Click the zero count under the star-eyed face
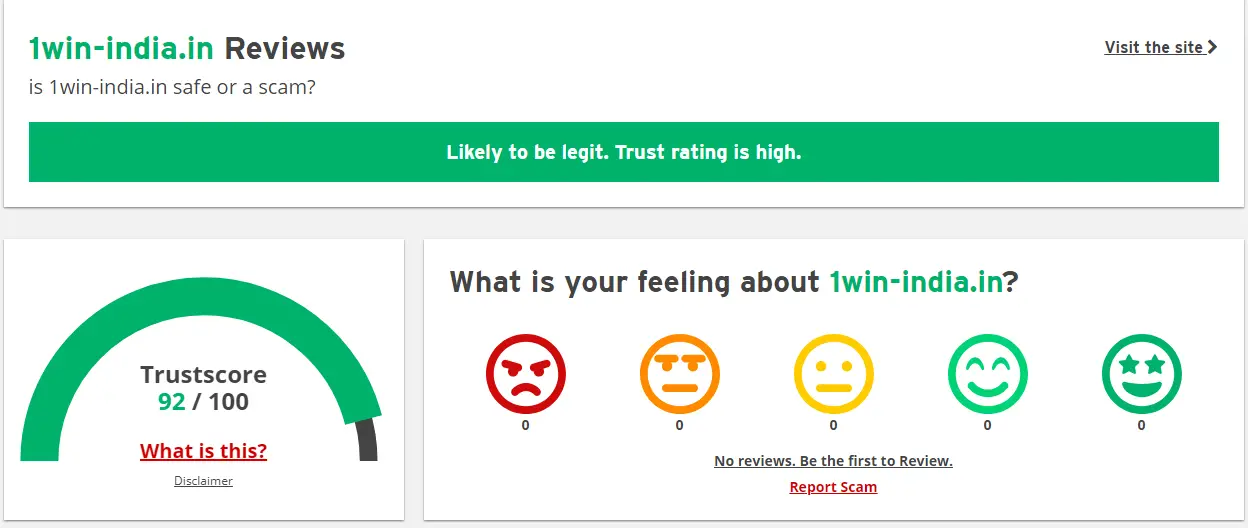This screenshot has width=1248, height=528. click(1141, 425)
